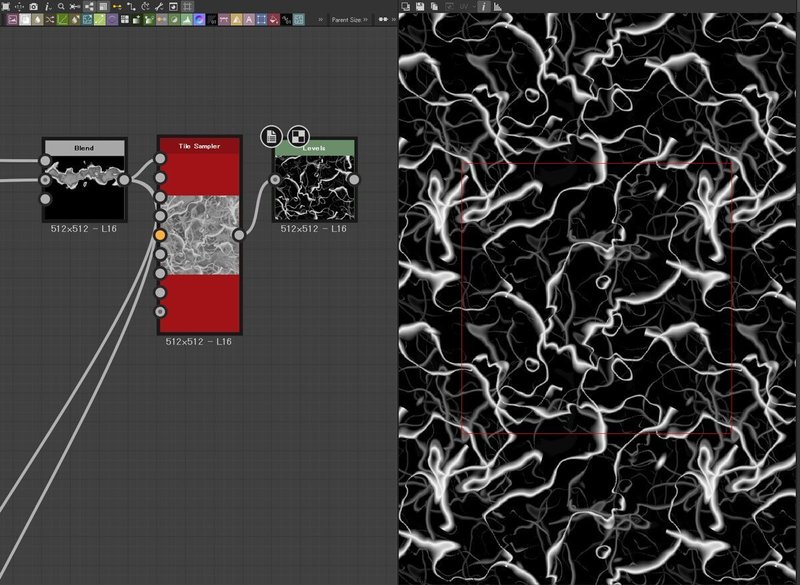Click the teal Warp node icon
Image resolution: width=800 pixels, height=585 pixels.
point(299,20)
